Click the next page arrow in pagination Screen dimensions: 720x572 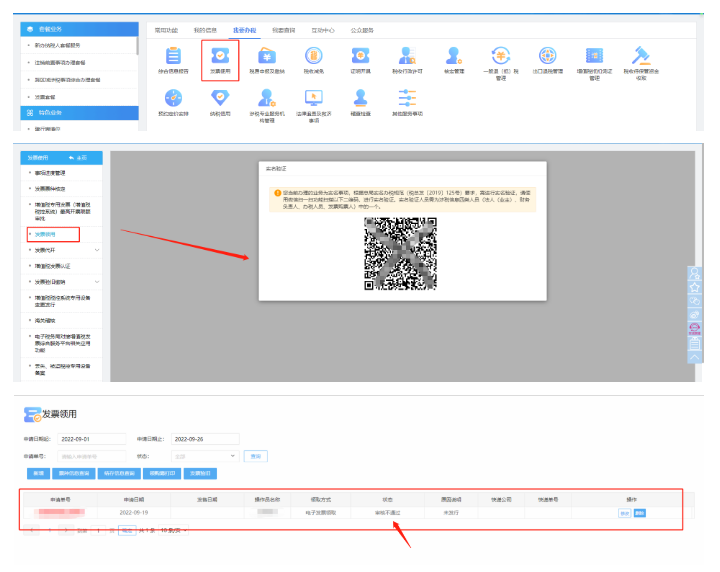coord(67,530)
